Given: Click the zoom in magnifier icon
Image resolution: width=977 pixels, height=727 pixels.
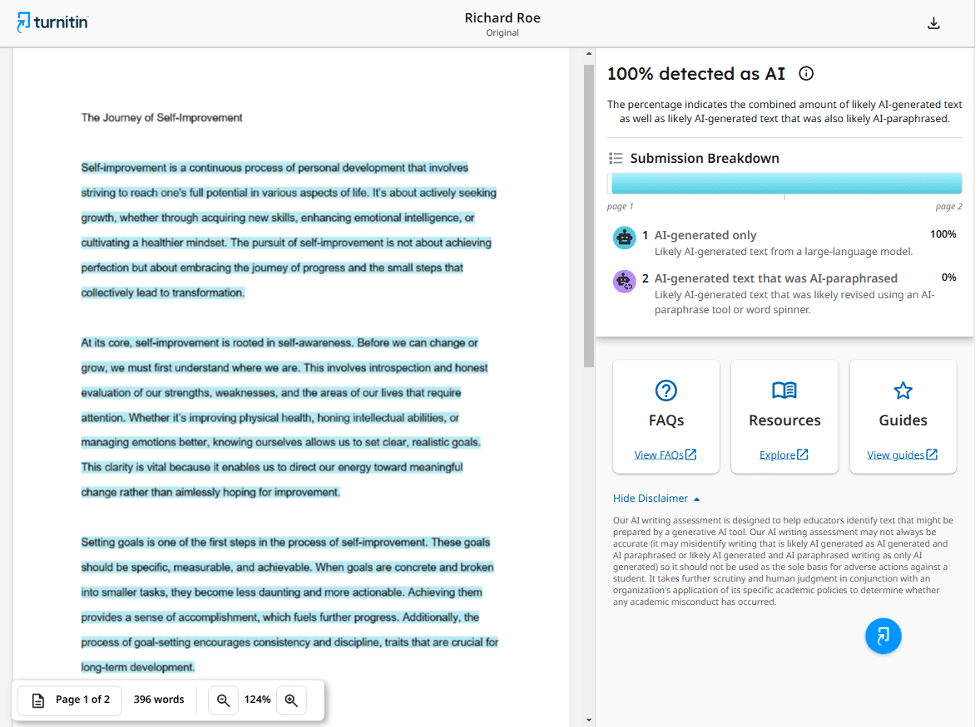Looking at the screenshot, I should (291, 700).
